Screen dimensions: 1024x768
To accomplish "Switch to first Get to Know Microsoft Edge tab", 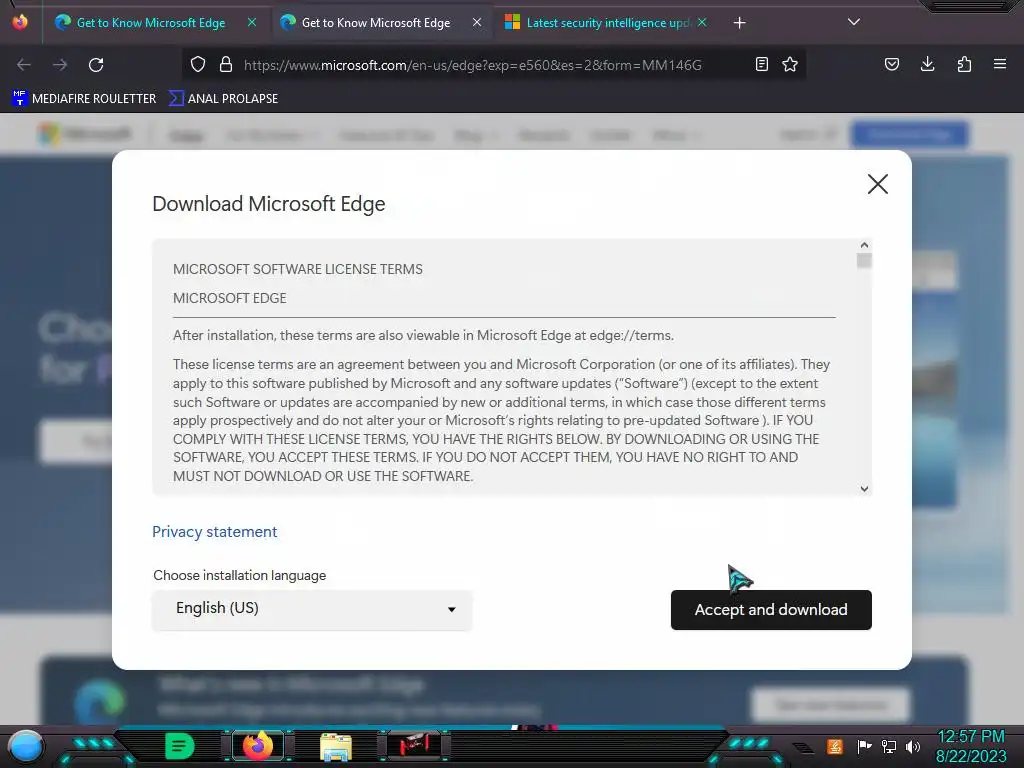I will 150,23.
